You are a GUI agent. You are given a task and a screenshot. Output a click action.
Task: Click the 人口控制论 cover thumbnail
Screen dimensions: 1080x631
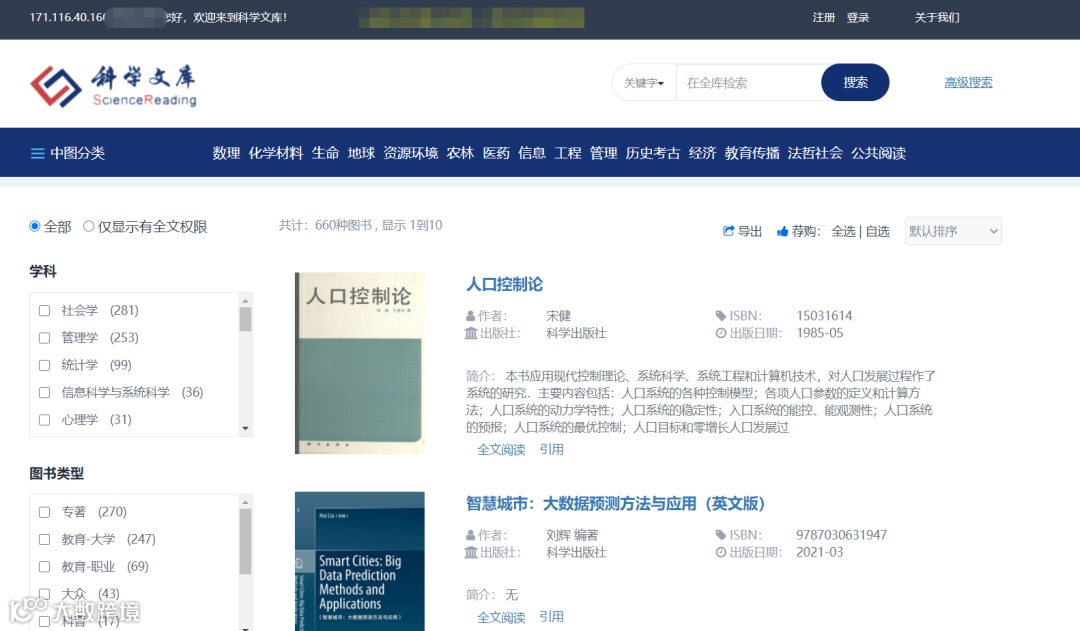coord(360,363)
